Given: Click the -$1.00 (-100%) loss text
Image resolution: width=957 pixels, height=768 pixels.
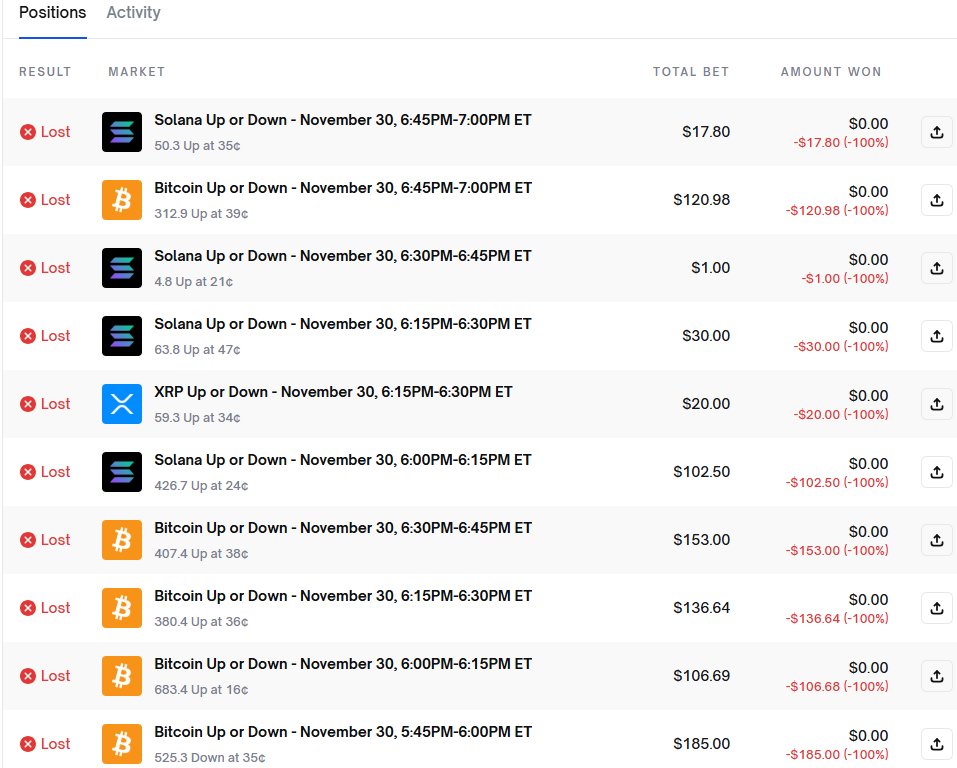Looking at the screenshot, I should point(845,278).
